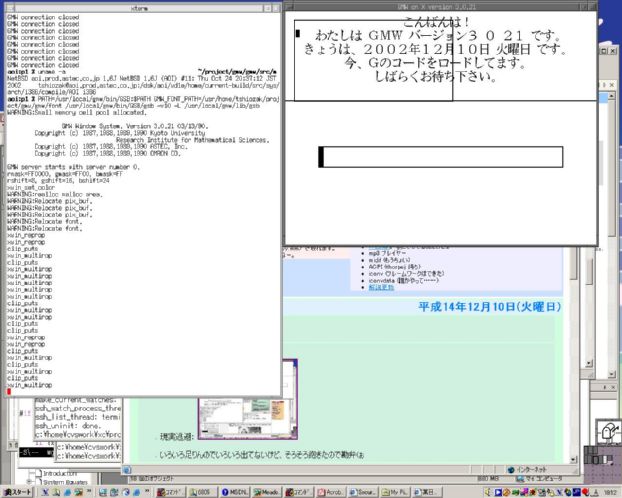This screenshot has height=498, width=622.
Task: Click the 'GMW server starts' line in xterm
Action: (x=73, y=167)
